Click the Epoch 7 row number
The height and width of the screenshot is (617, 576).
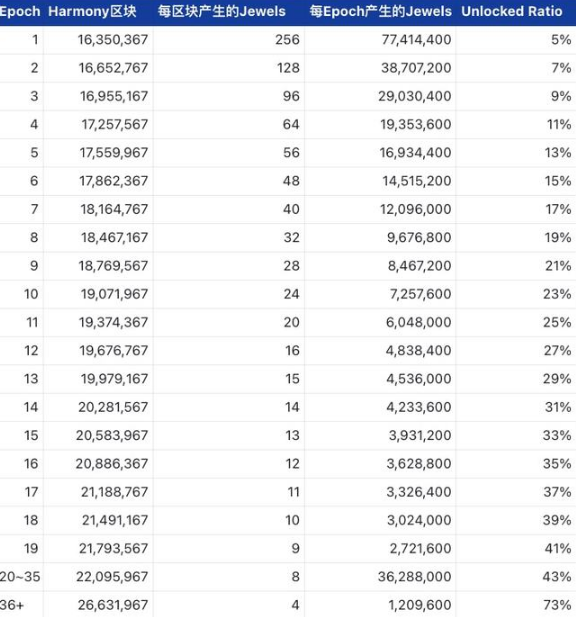tap(35, 209)
